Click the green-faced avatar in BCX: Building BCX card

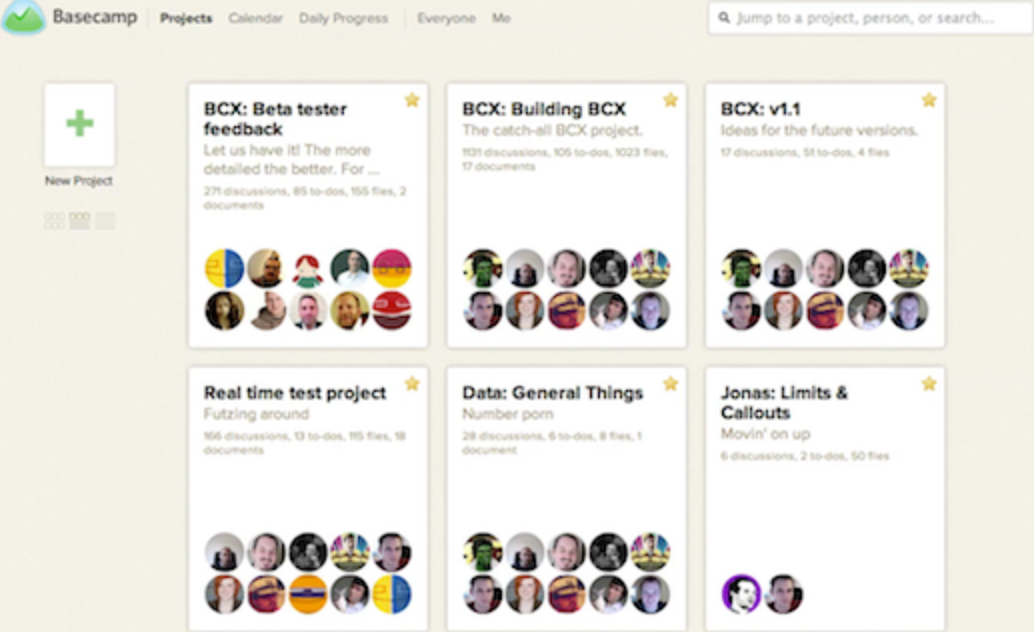point(483,269)
